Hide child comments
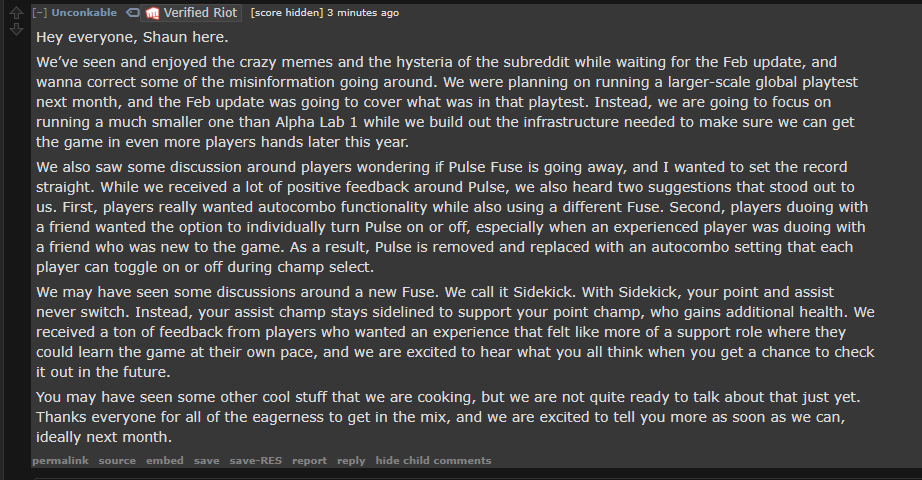The image size is (922, 480). click(433, 461)
